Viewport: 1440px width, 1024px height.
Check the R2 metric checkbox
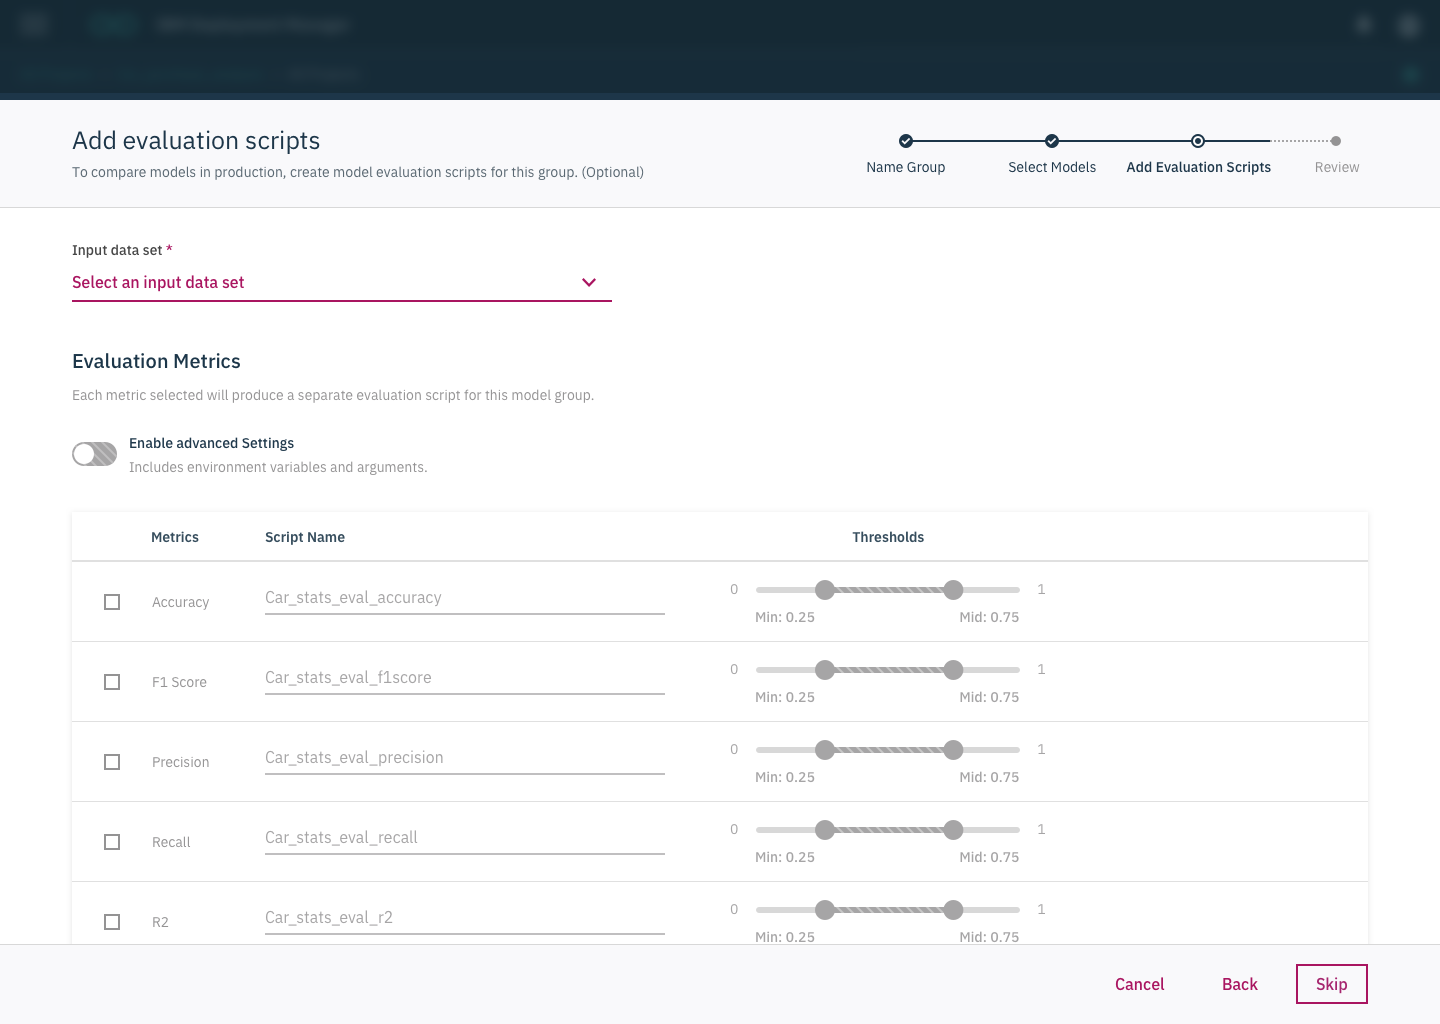coord(112,922)
